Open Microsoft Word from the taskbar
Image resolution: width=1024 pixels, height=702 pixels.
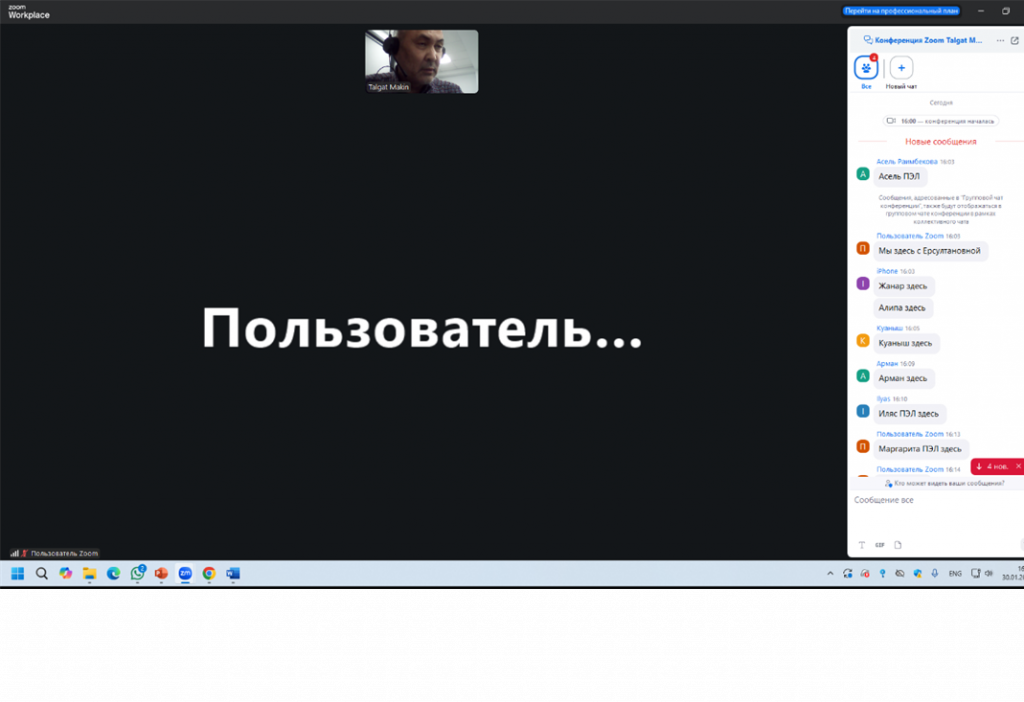click(x=233, y=574)
